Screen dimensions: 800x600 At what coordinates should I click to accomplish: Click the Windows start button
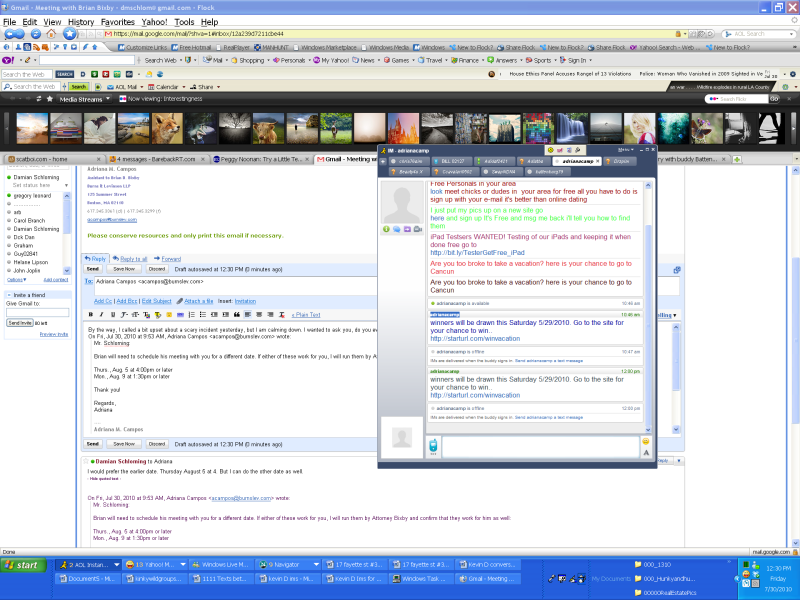23,565
